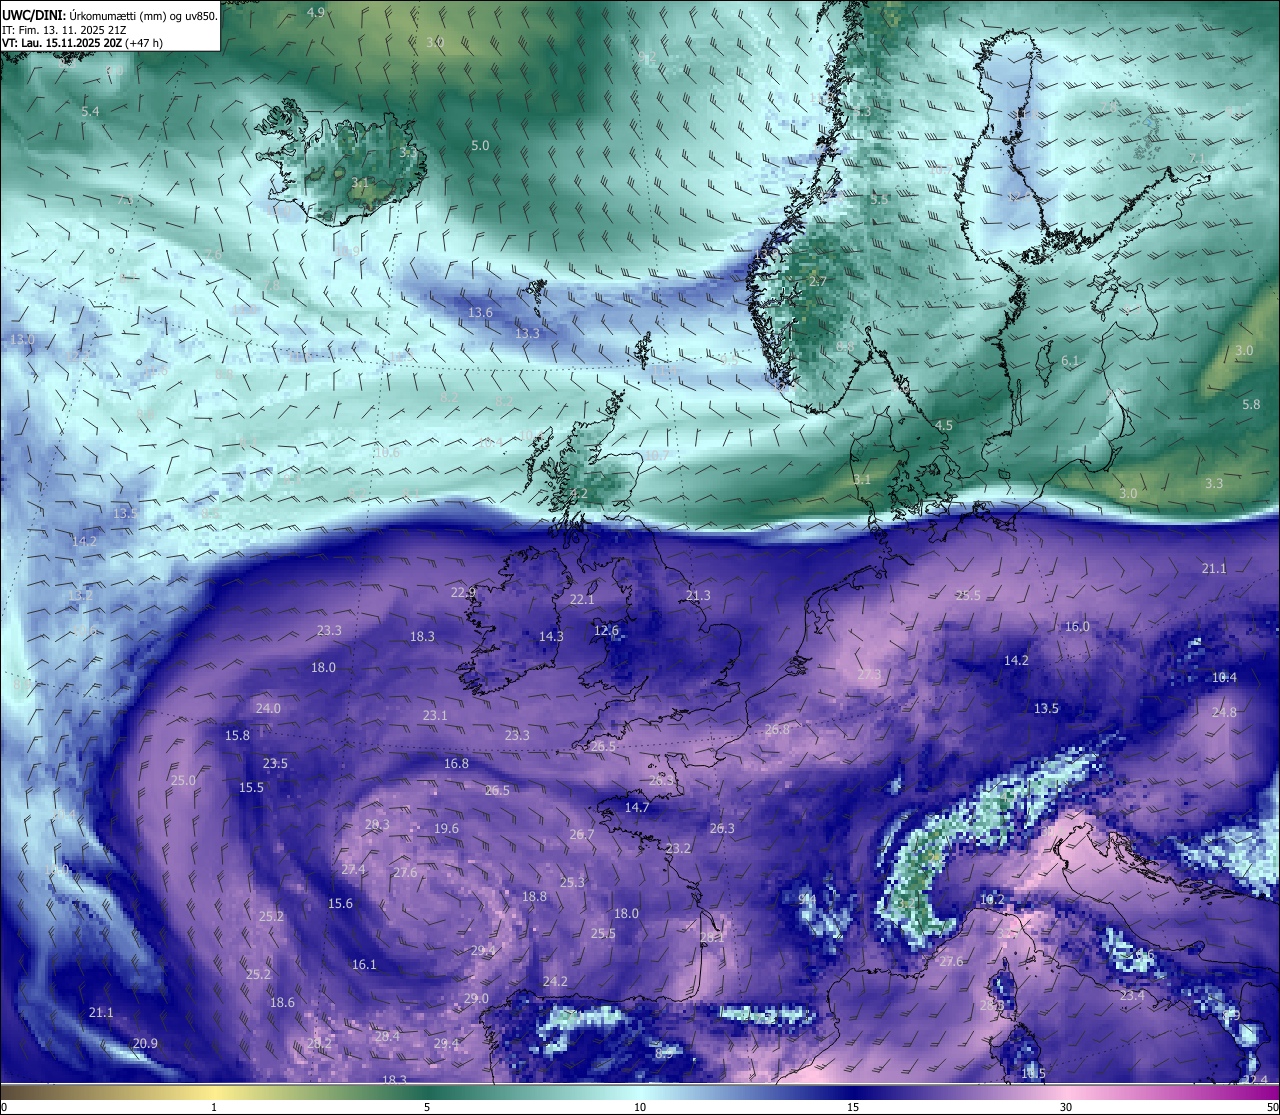The width and height of the screenshot is (1280, 1115).
Task: Click the 14.3 value over Ireland
Action: (551, 636)
